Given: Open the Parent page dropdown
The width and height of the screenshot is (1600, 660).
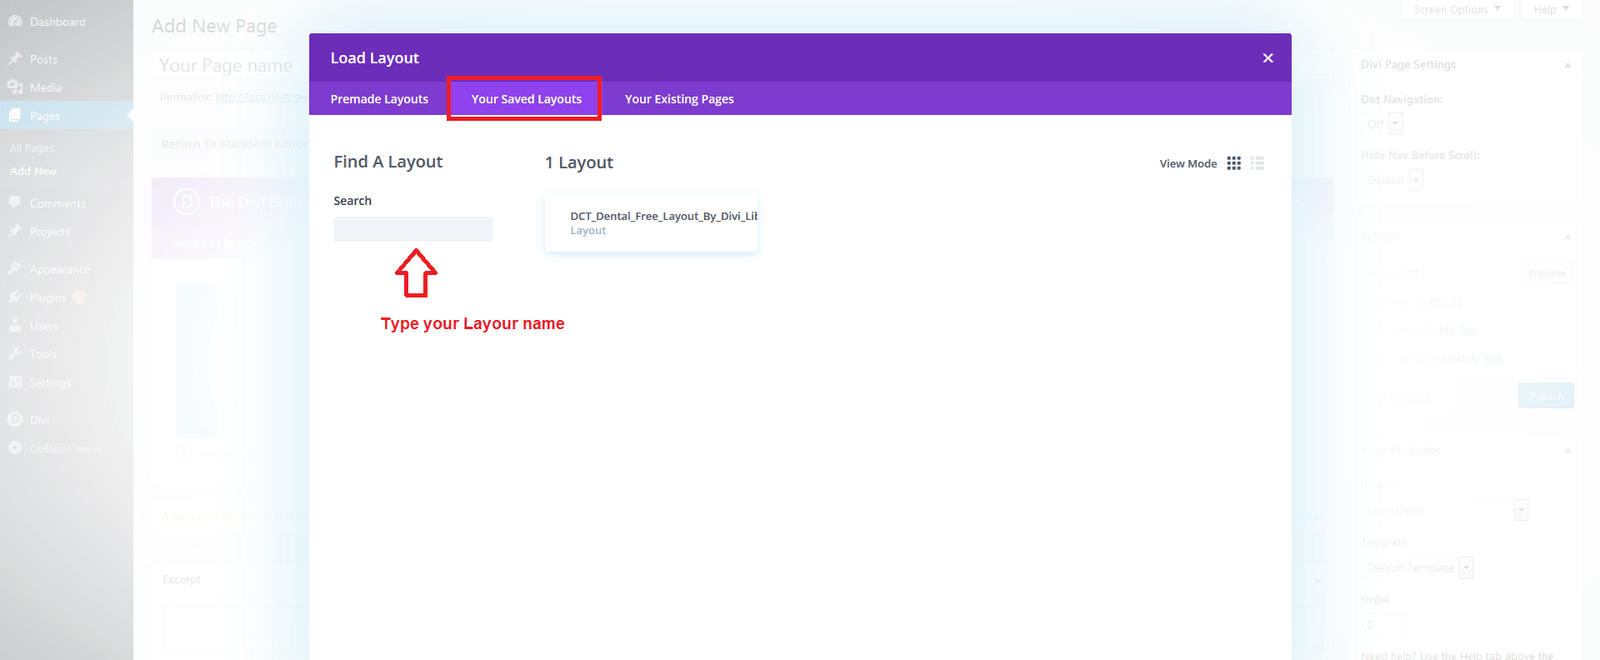Looking at the screenshot, I should click(1445, 510).
